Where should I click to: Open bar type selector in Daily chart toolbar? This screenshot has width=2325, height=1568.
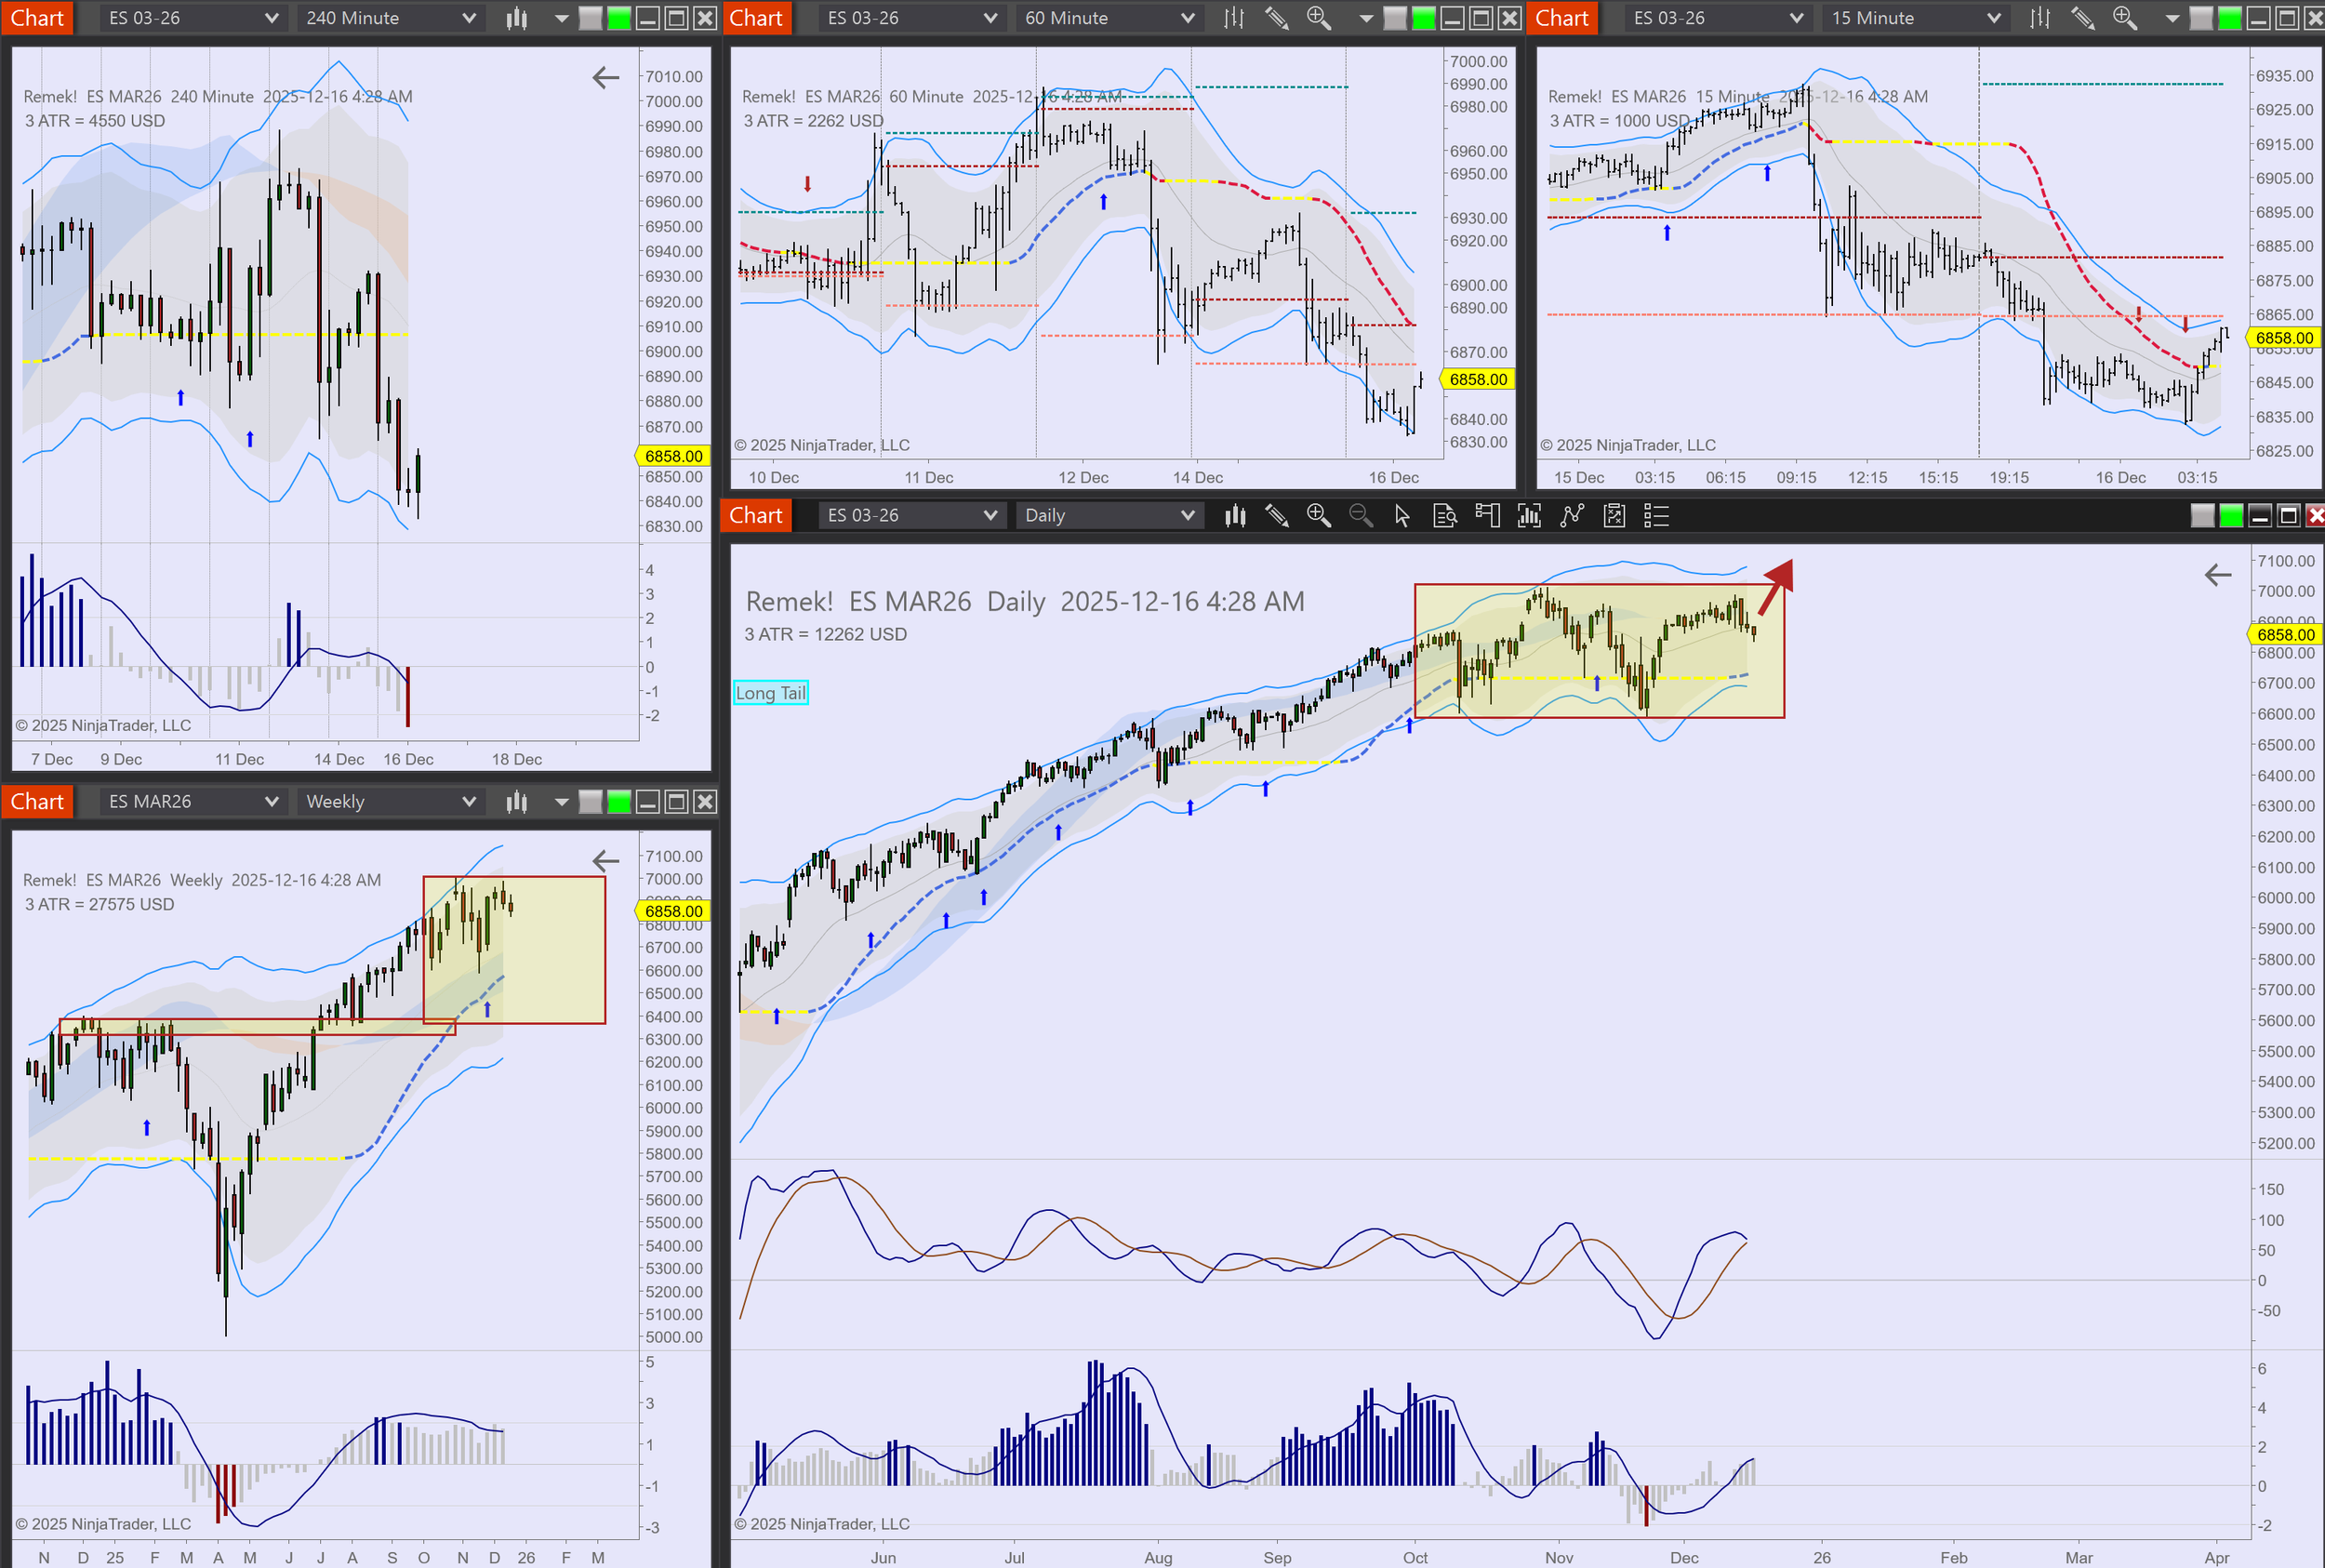(x=1235, y=516)
